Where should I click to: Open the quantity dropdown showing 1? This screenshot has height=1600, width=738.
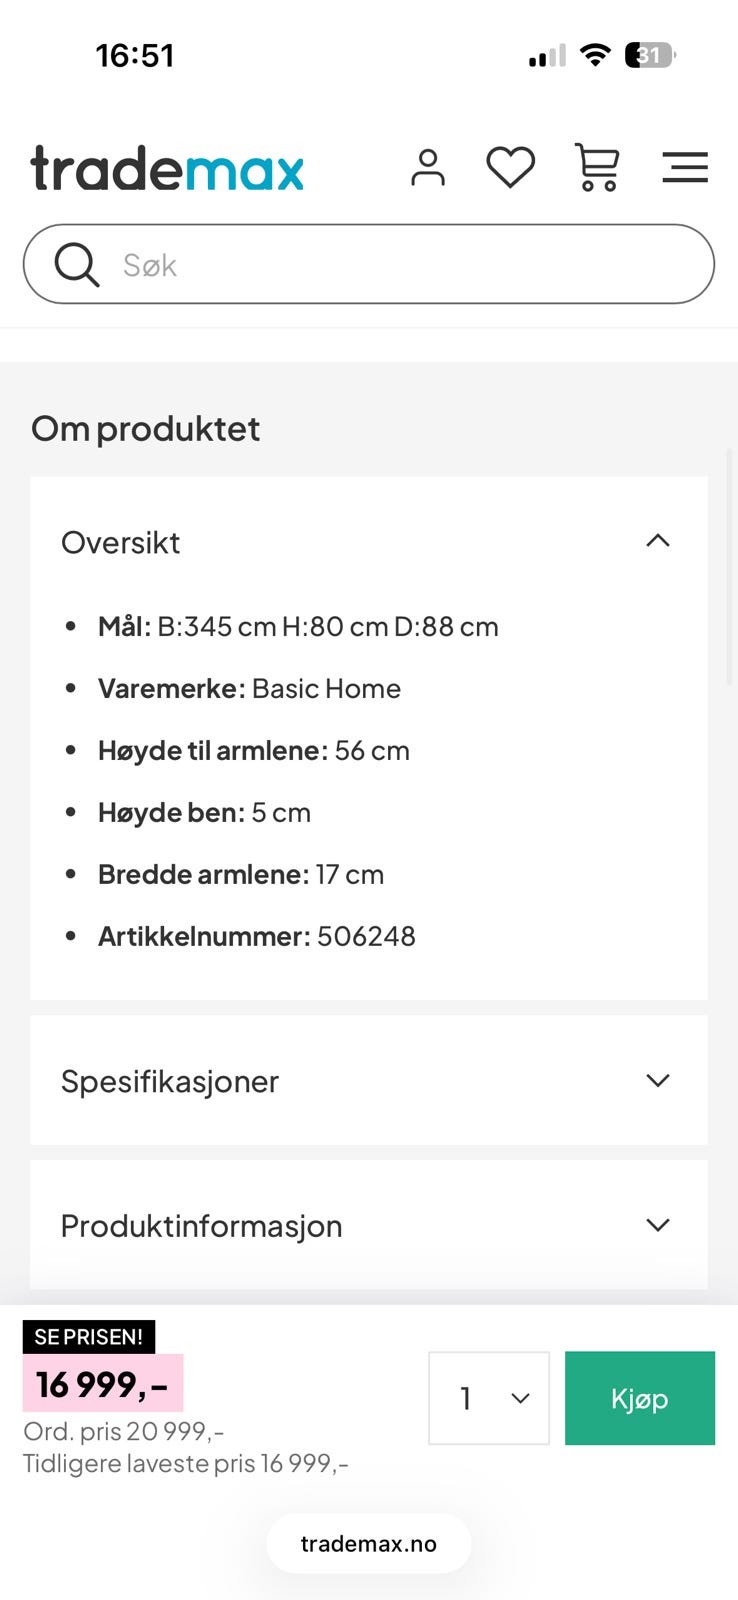tap(489, 1398)
